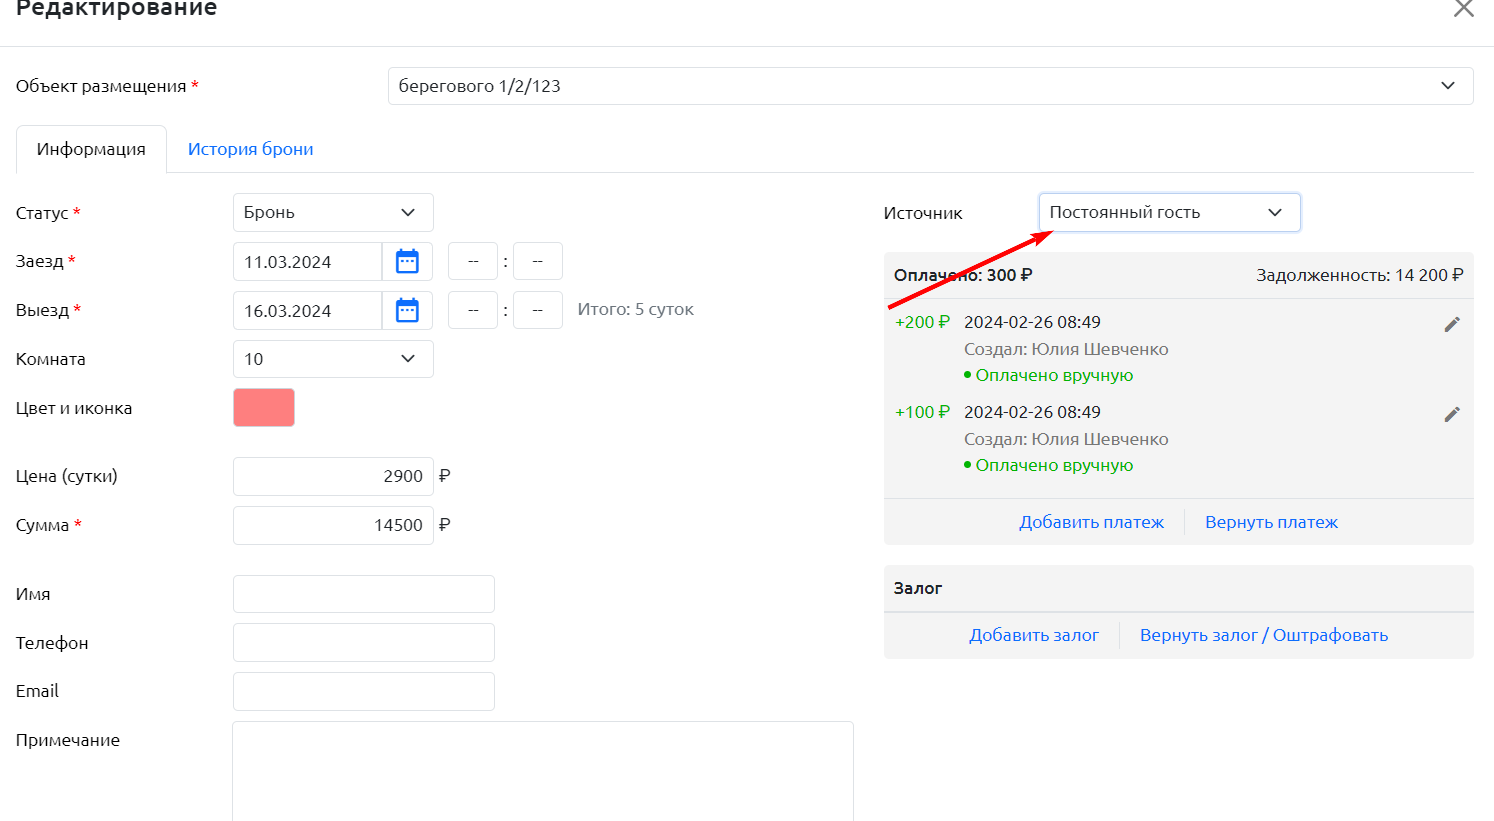
Task: Set the Выезд hour field
Action: pos(473,311)
